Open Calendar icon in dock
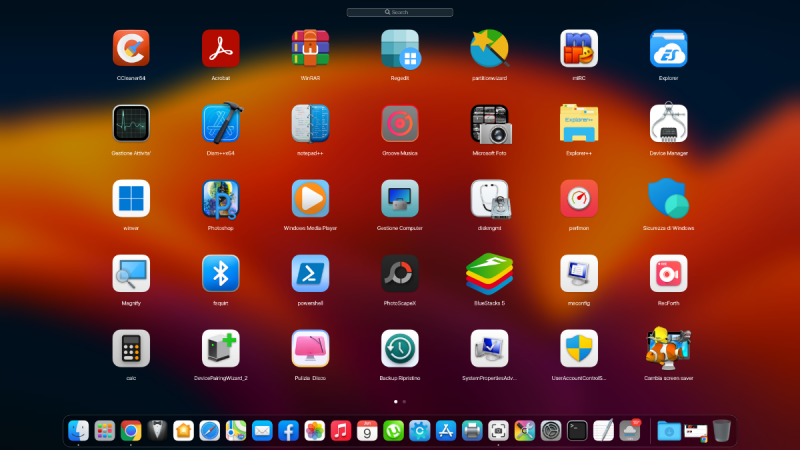Viewport: 800px width, 450px height. tap(367, 431)
